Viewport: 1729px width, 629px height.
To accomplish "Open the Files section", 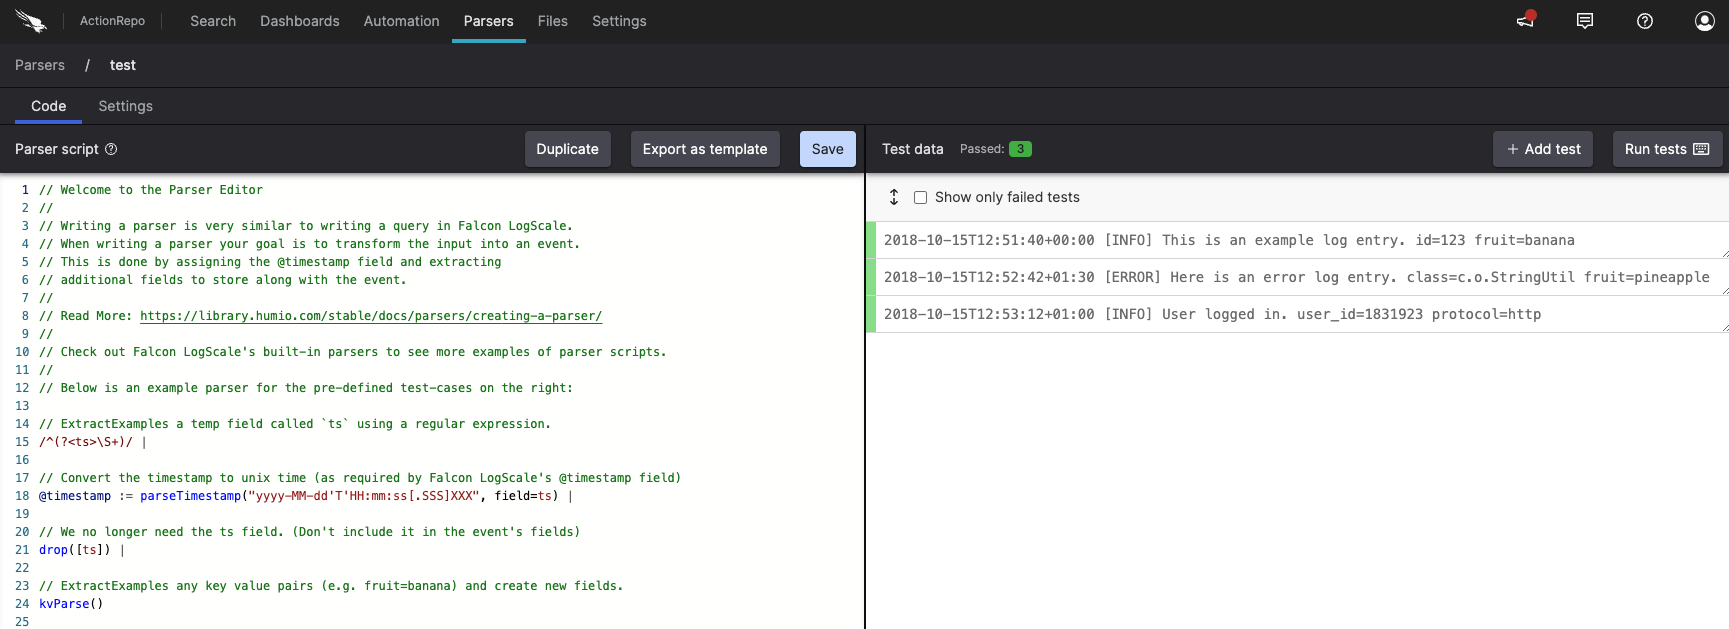I will 552,21.
